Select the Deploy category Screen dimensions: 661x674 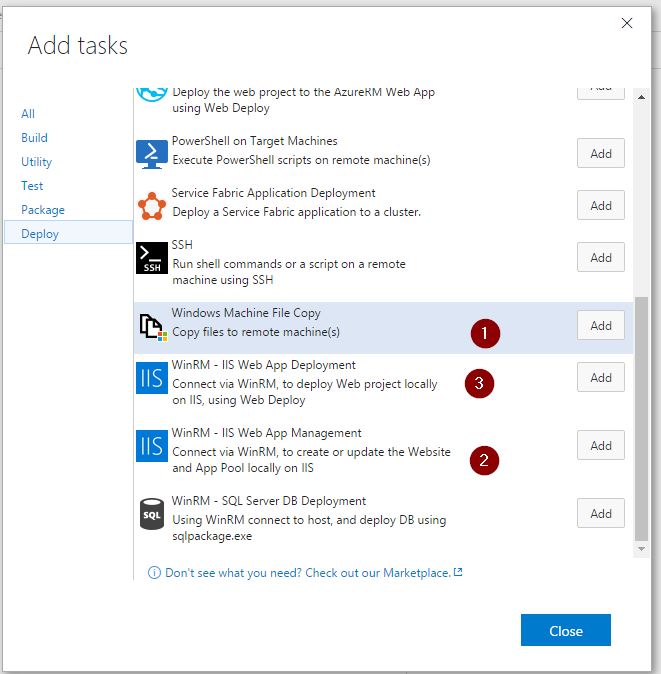click(68, 233)
